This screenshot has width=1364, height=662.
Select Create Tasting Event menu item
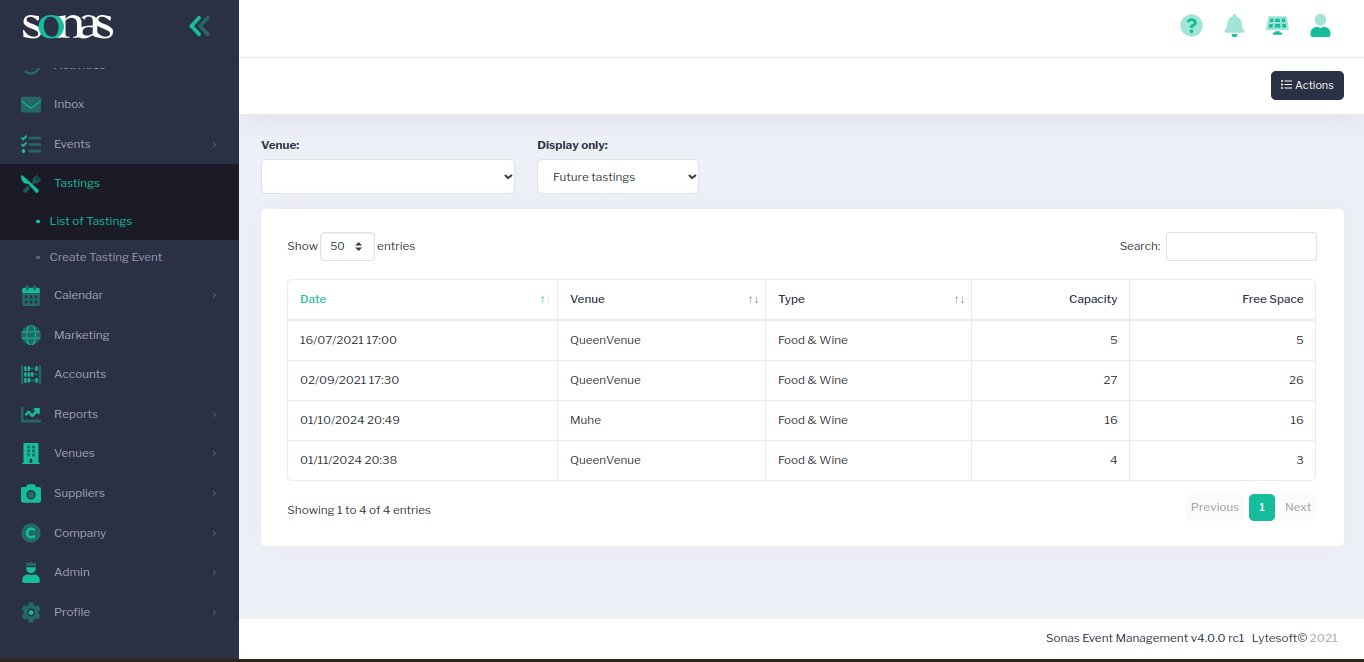point(106,257)
